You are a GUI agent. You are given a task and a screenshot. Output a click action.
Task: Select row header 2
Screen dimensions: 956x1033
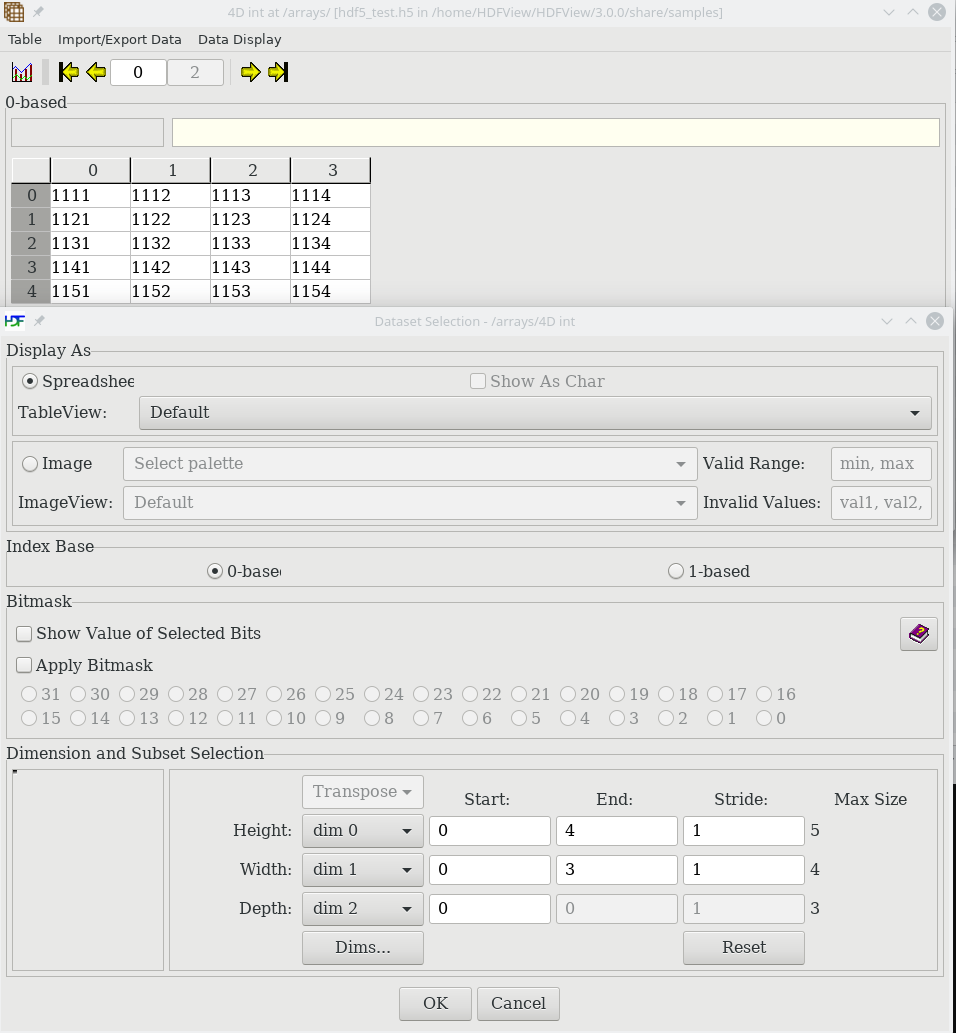[x=31, y=244]
